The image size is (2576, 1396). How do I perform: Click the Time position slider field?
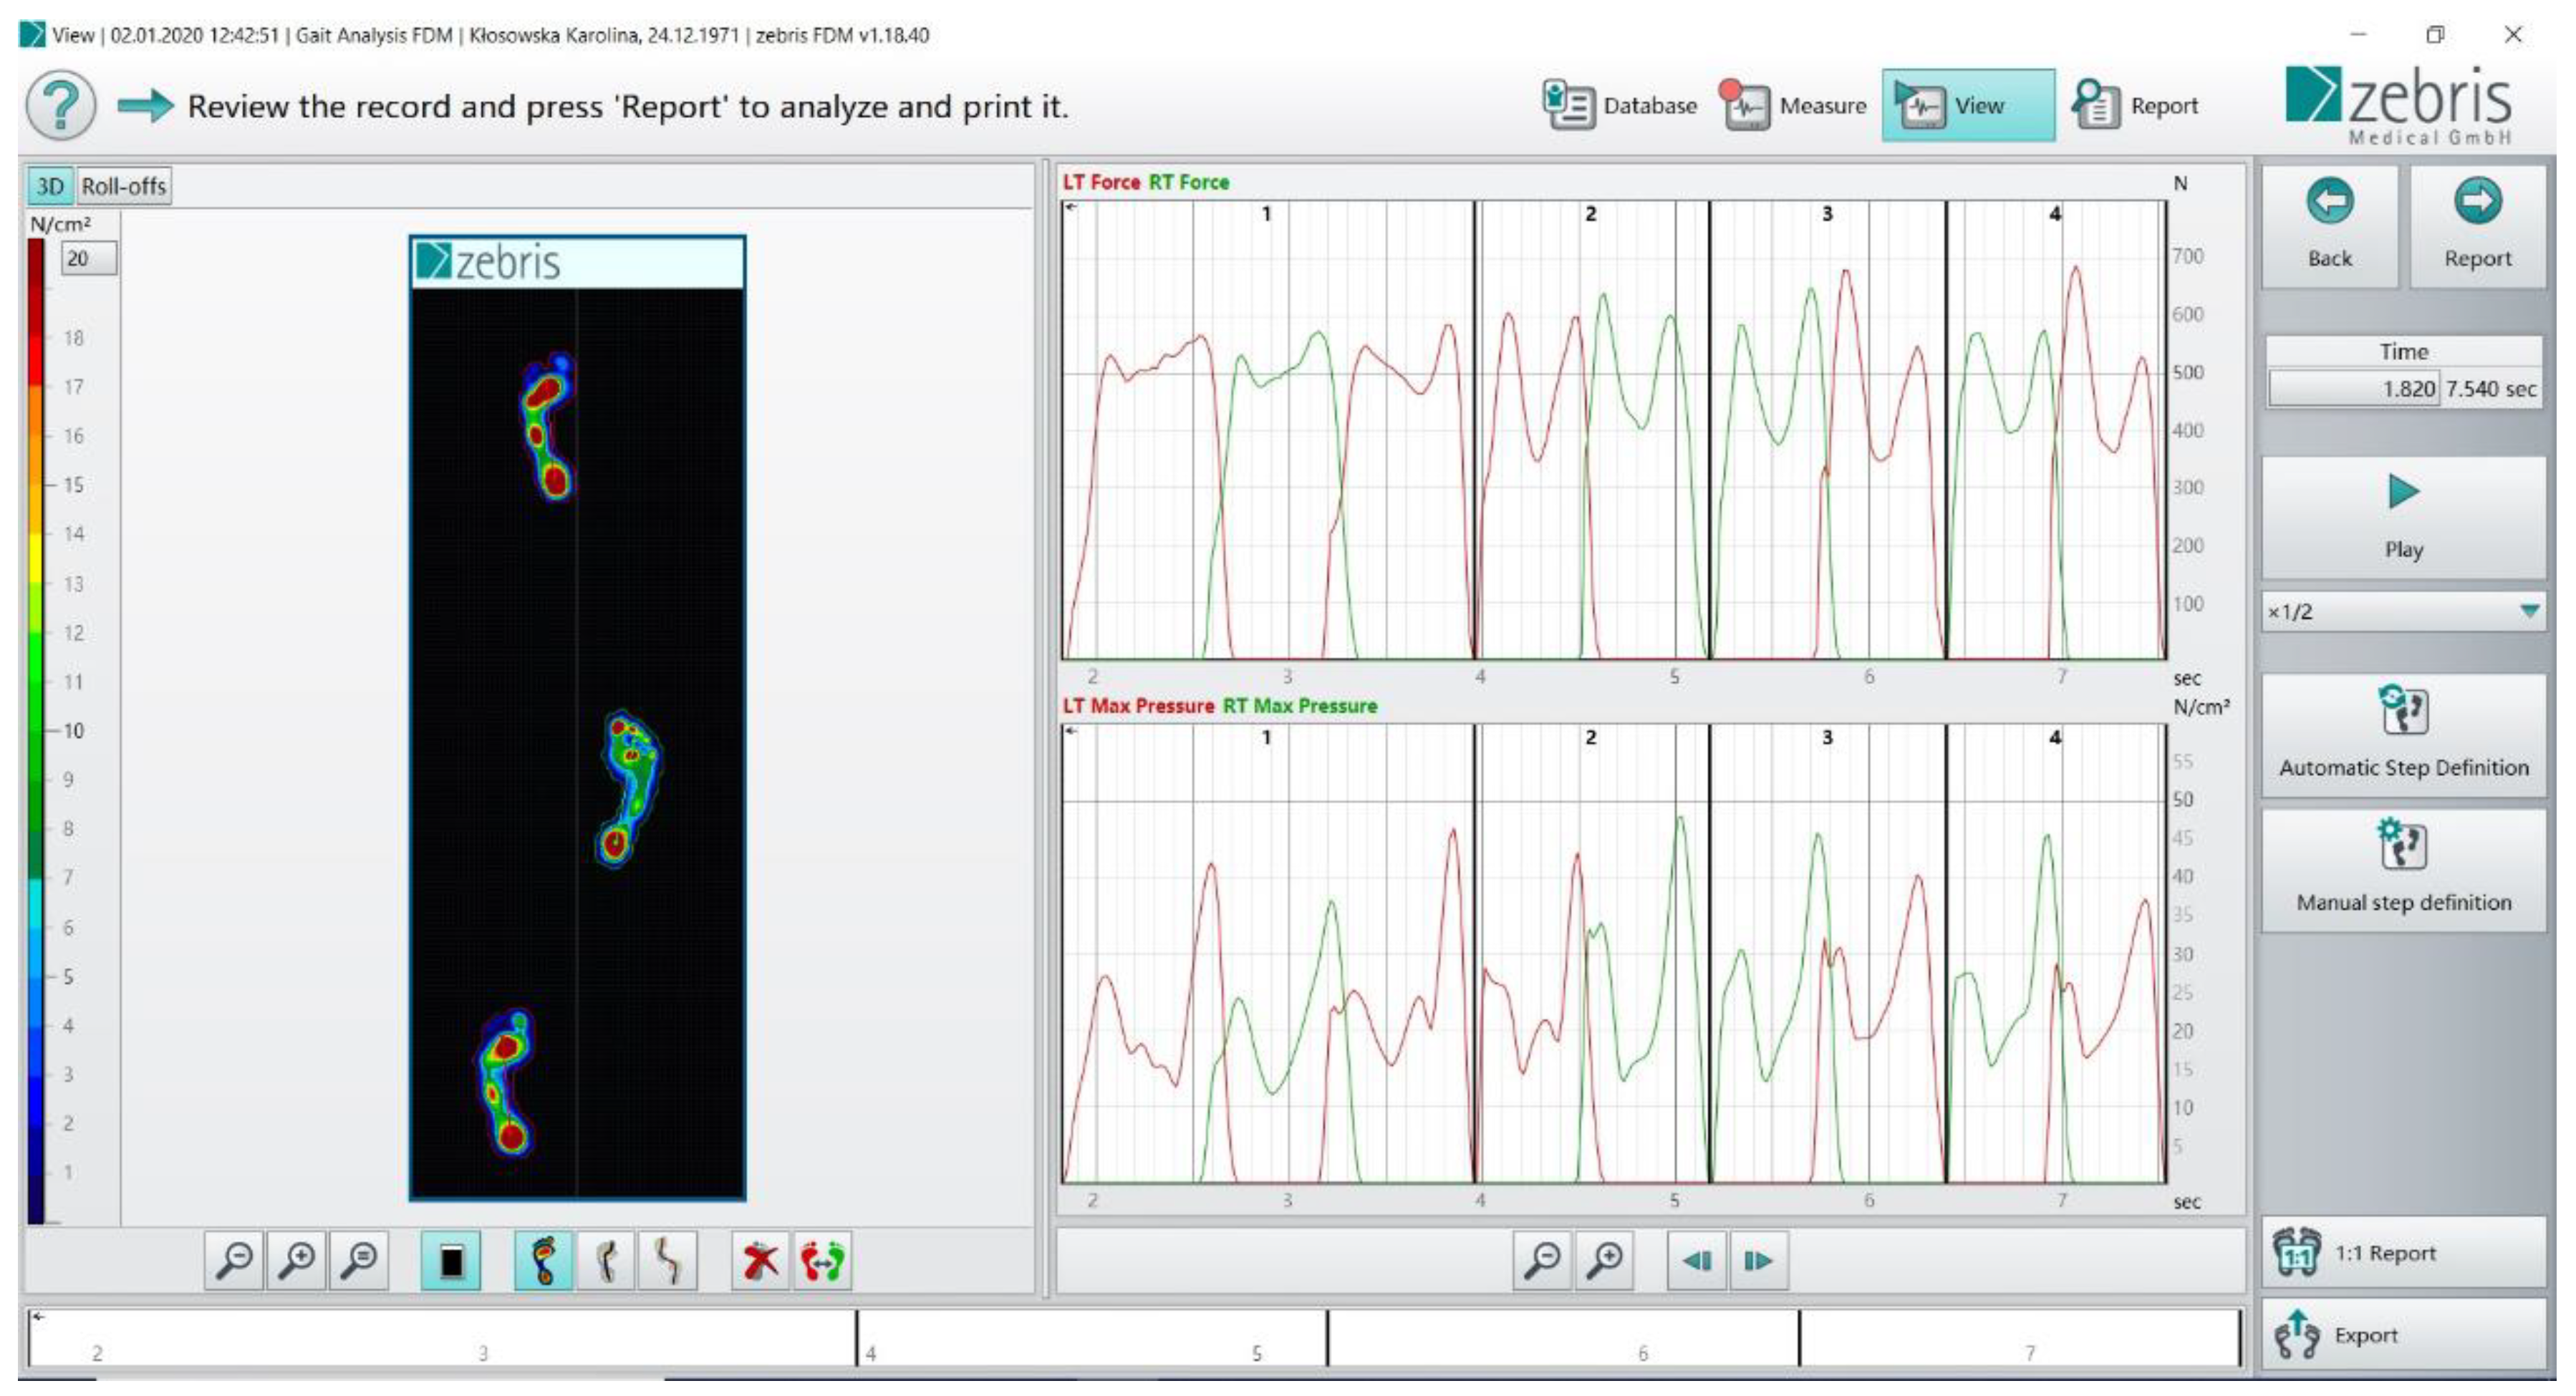coord(2354,389)
